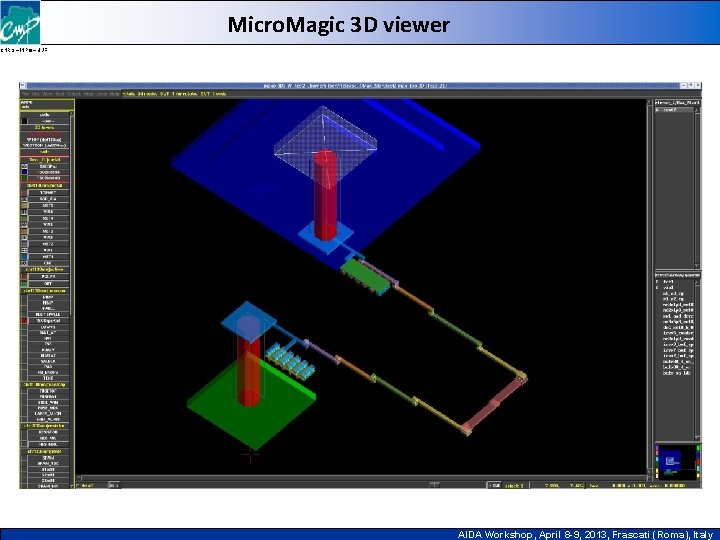Toggle the olive swatch next to MET5
This screenshot has width=720, height=540.
coord(24,205)
